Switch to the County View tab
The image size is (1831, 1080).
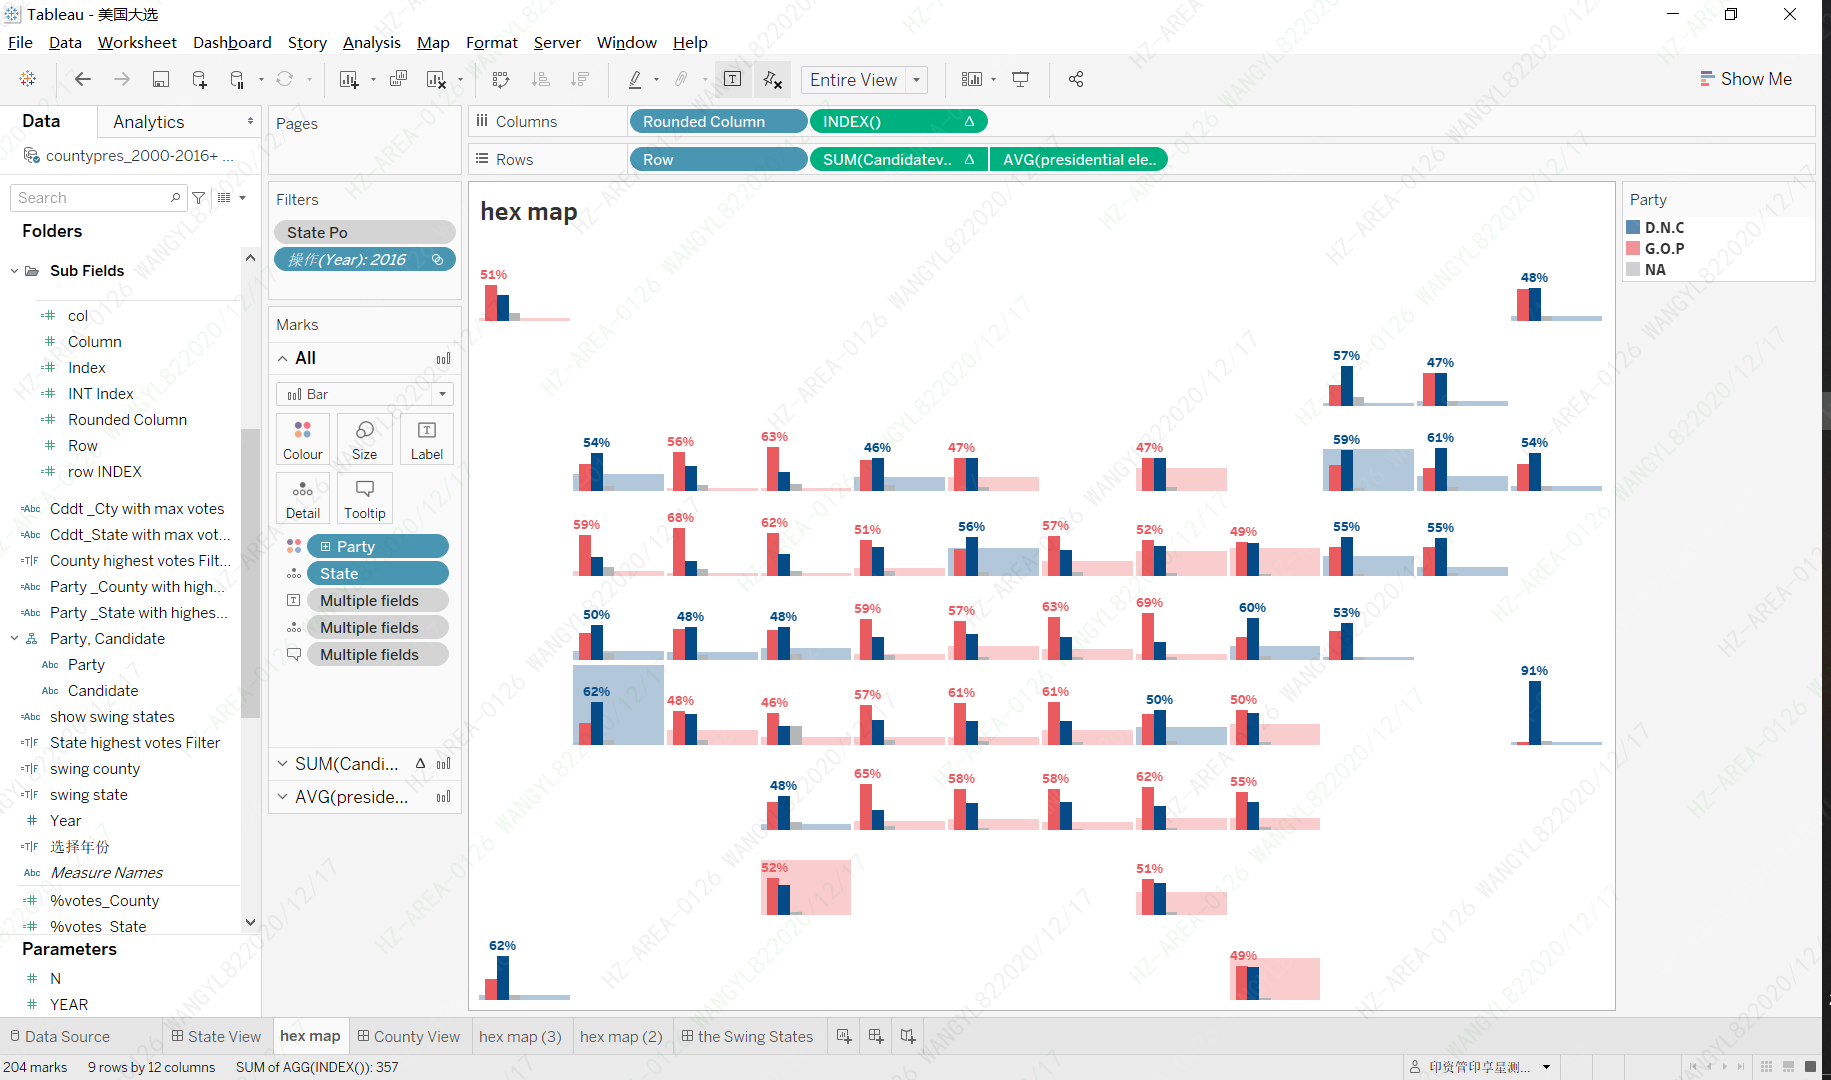(x=408, y=1036)
